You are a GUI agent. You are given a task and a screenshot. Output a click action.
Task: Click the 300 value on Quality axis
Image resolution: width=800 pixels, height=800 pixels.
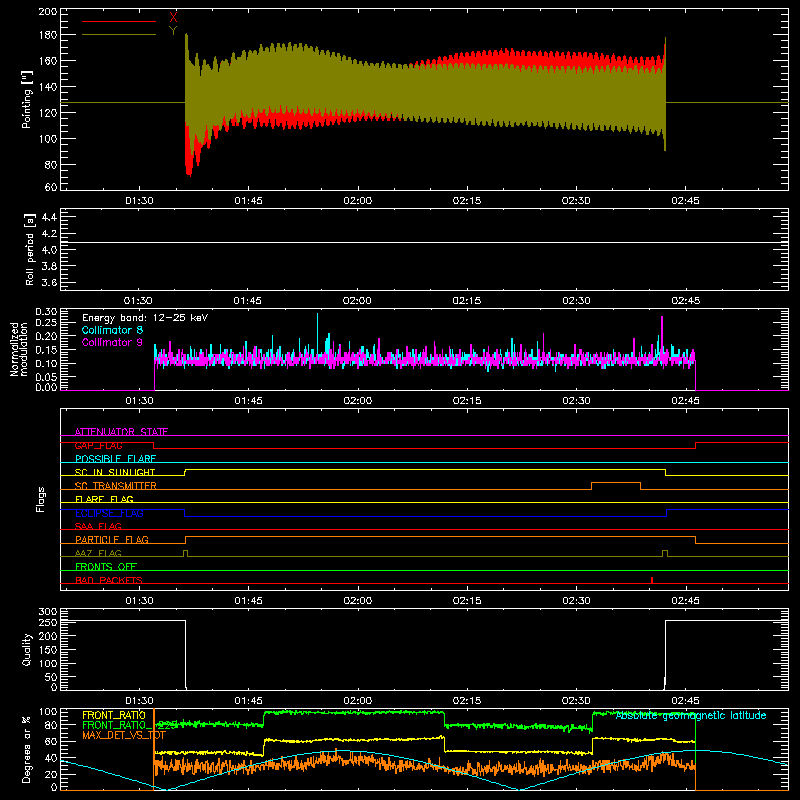(x=48, y=611)
